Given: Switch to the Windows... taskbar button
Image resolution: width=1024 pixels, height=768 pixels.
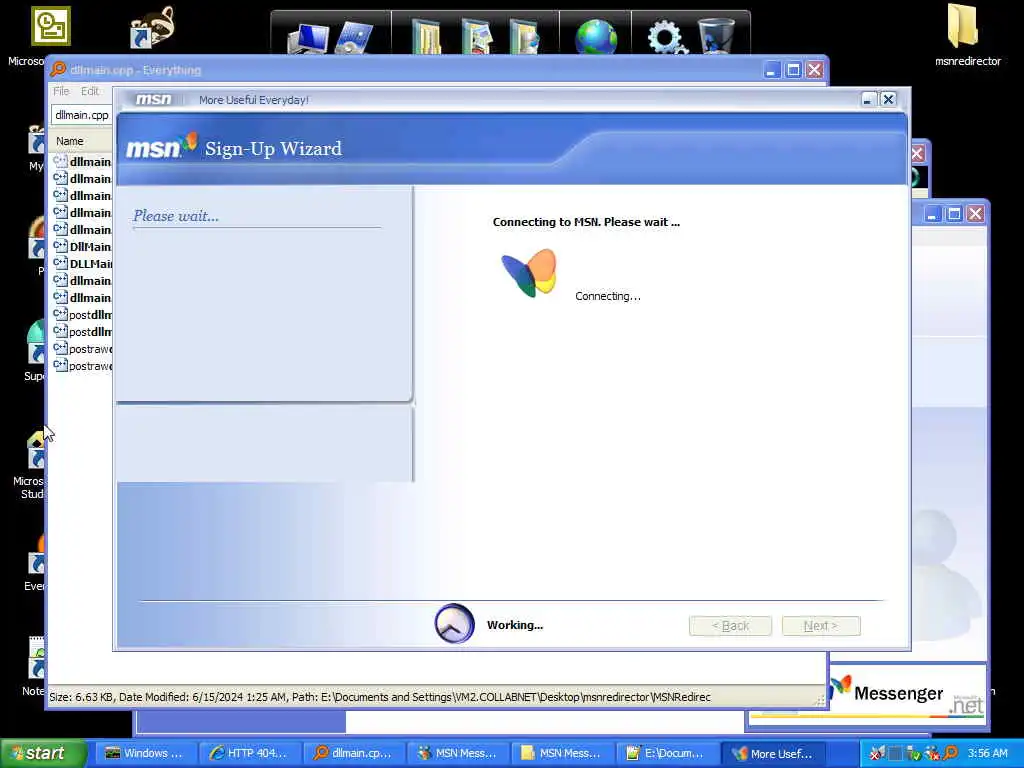Looking at the screenshot, I should pos(144,753).
